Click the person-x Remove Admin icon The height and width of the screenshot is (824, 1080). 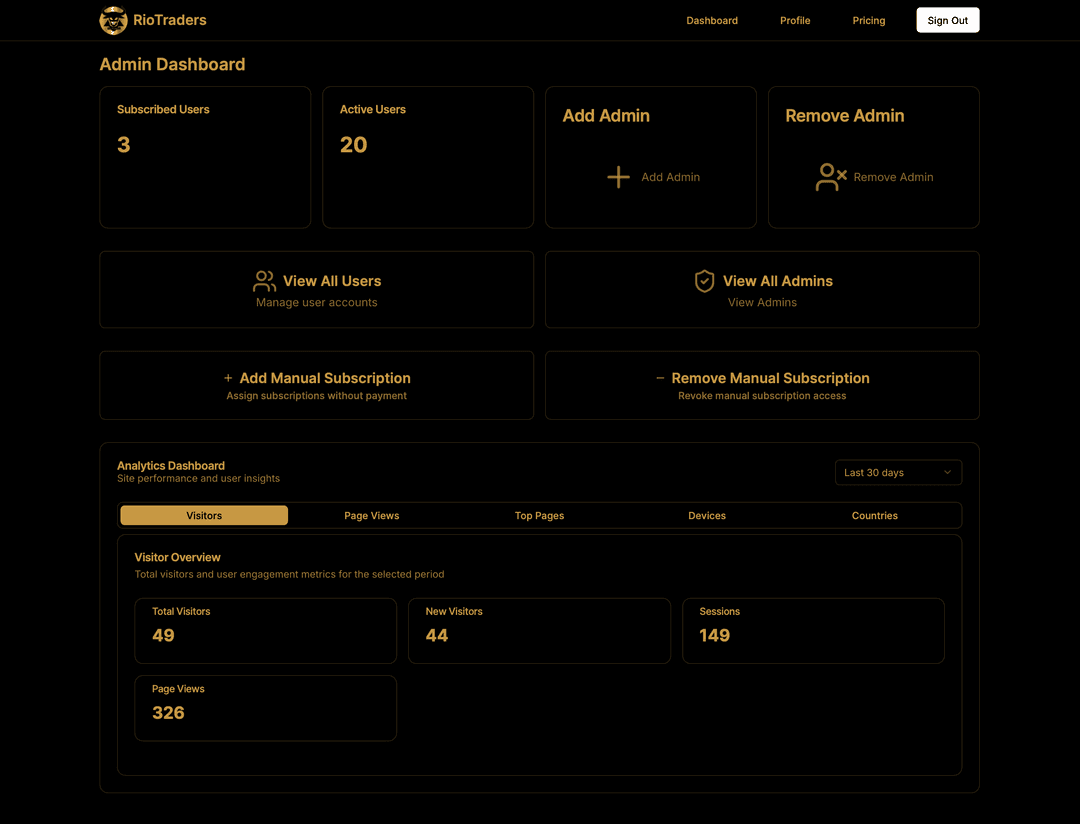(x=830, y=177)
